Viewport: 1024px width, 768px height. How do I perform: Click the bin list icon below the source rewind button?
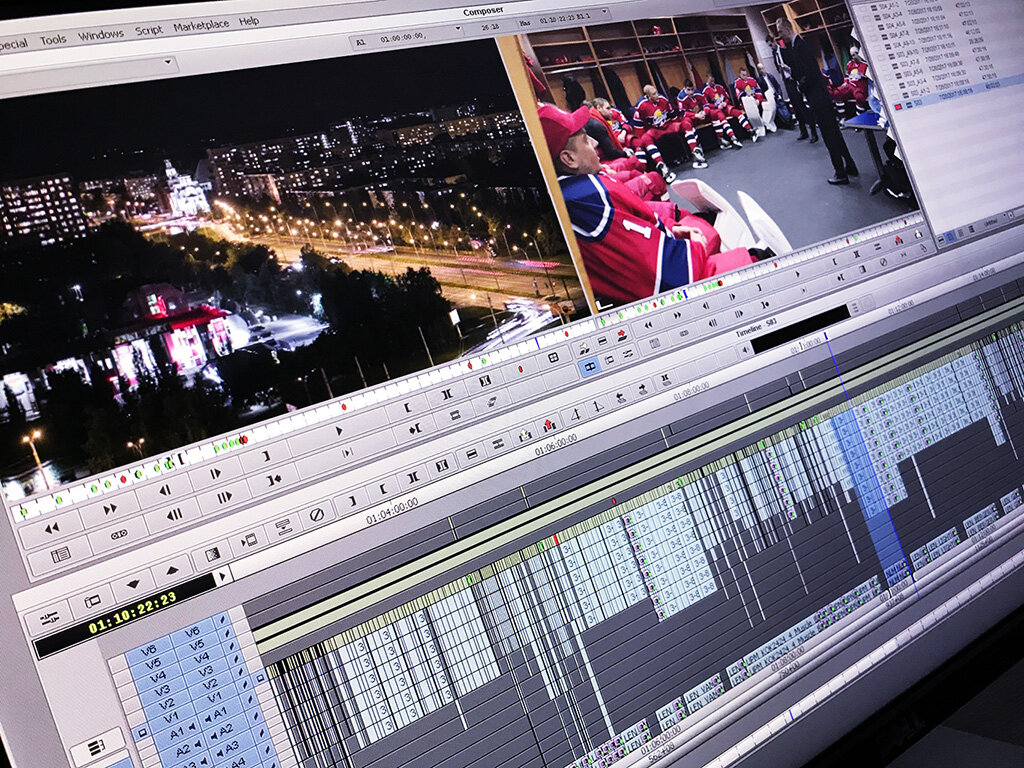tap(60, 555)
